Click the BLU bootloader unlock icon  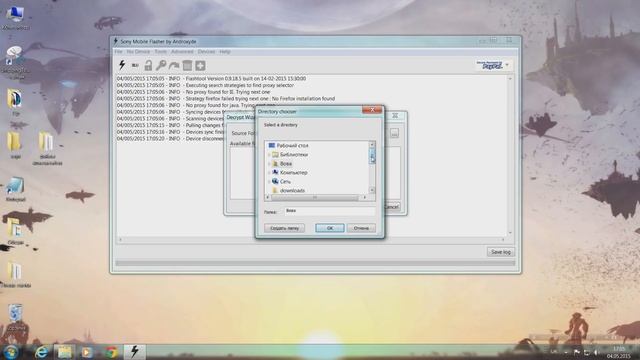(x=135, y=65)
